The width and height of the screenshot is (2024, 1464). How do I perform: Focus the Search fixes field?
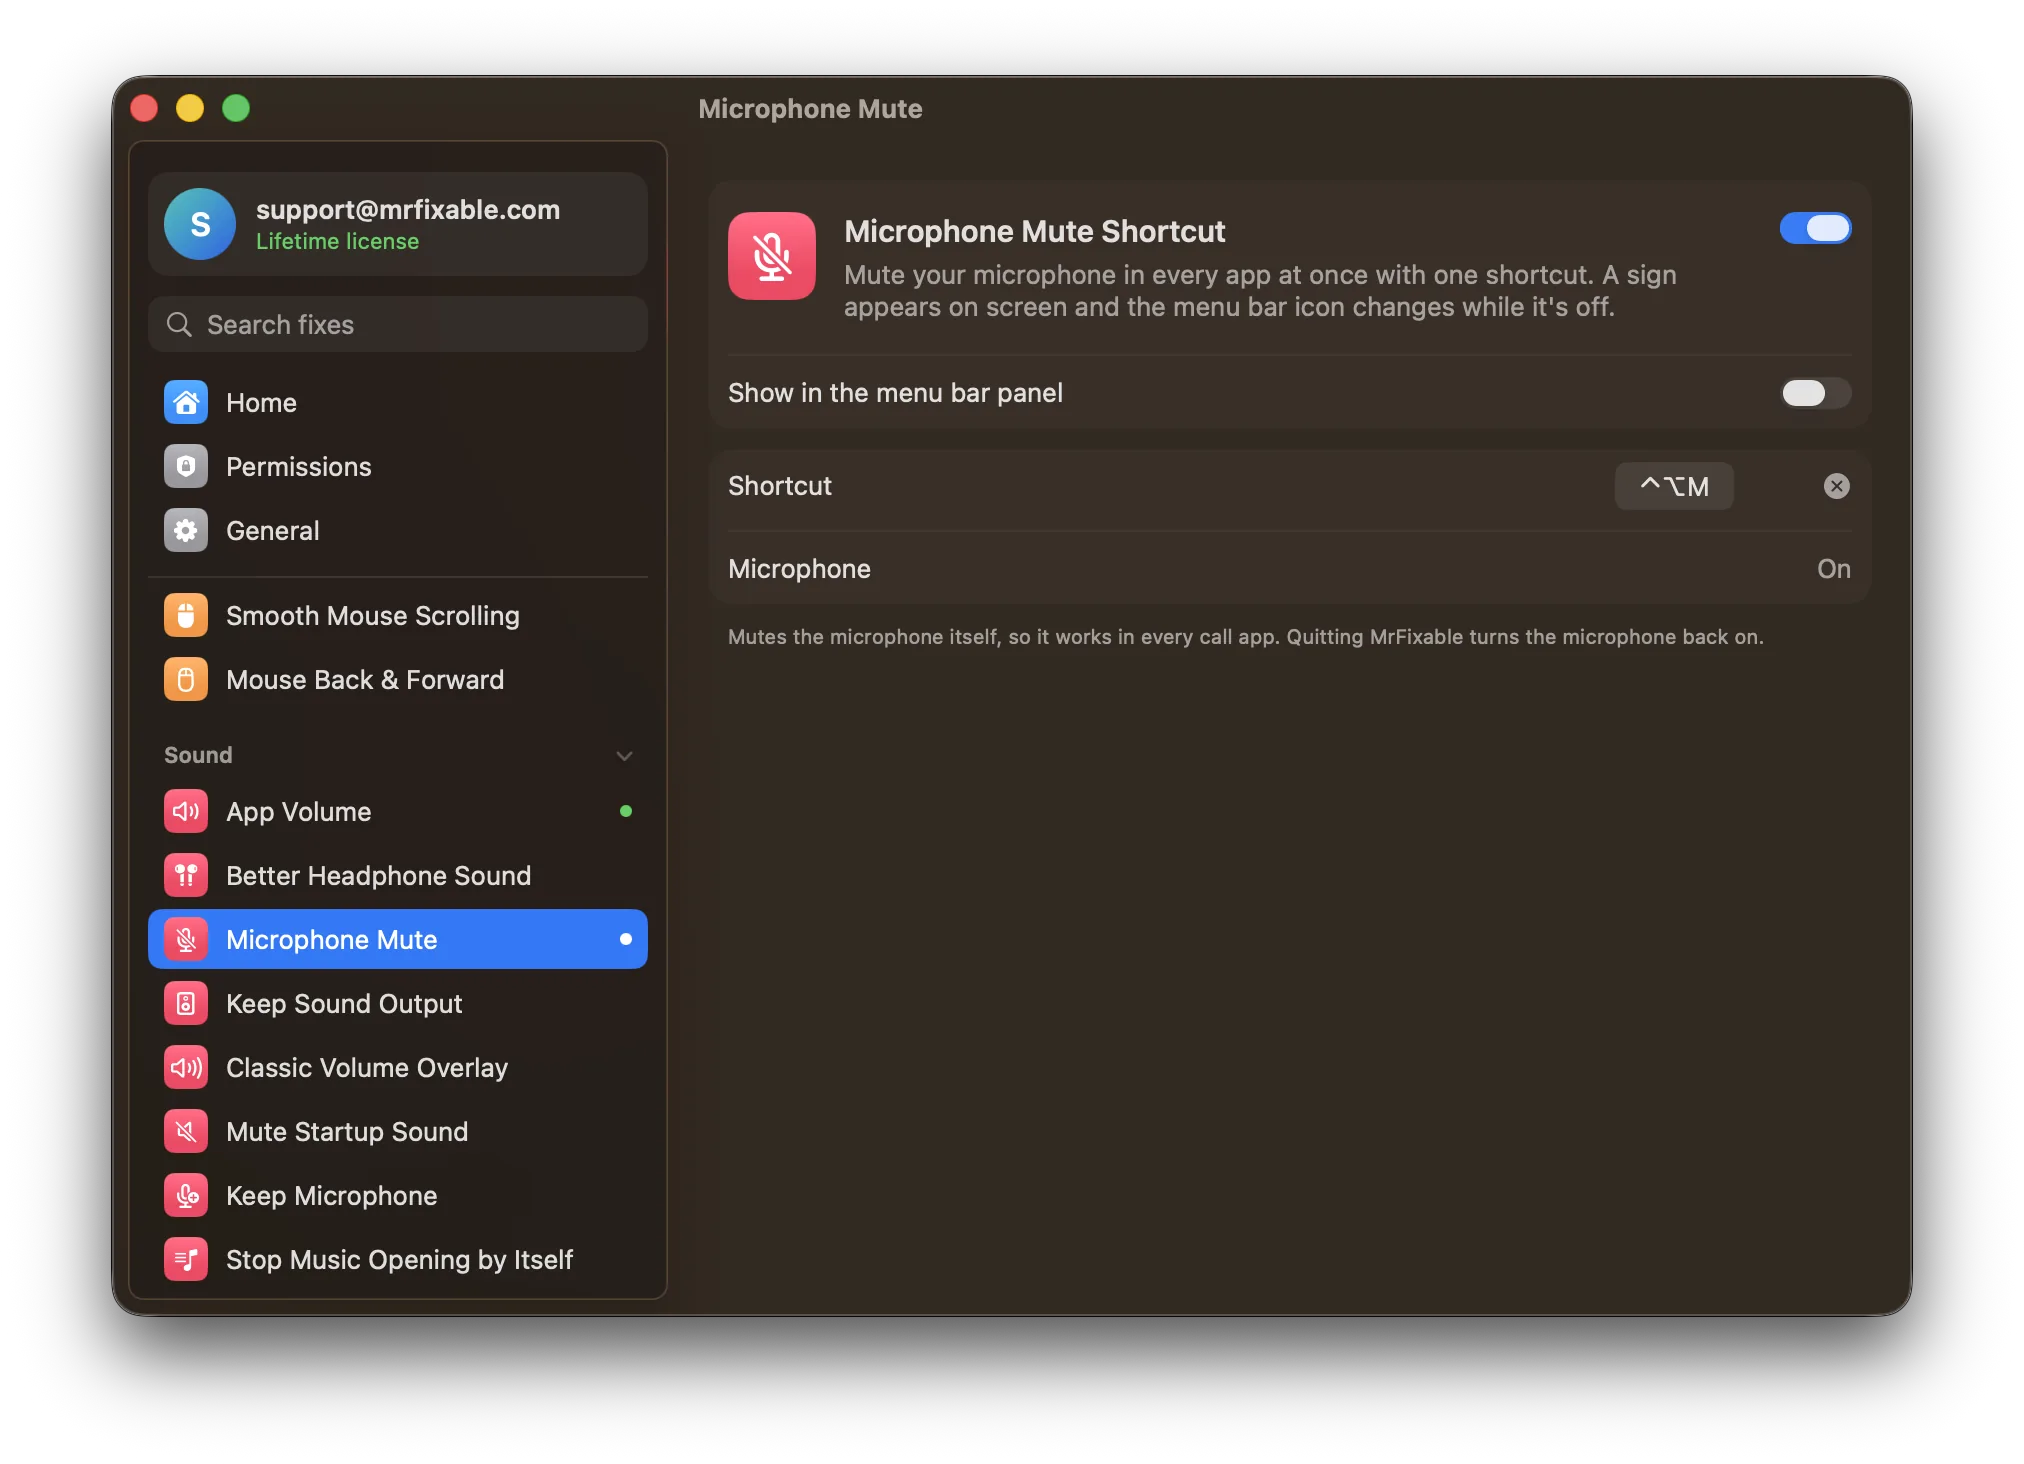[398, 325]
